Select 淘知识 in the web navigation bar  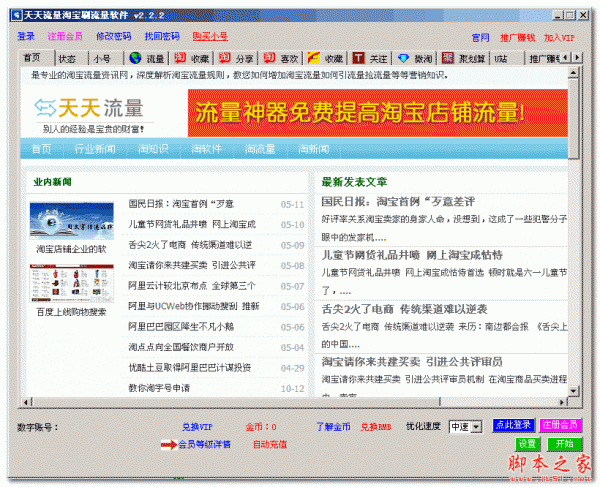coord(153,149)
